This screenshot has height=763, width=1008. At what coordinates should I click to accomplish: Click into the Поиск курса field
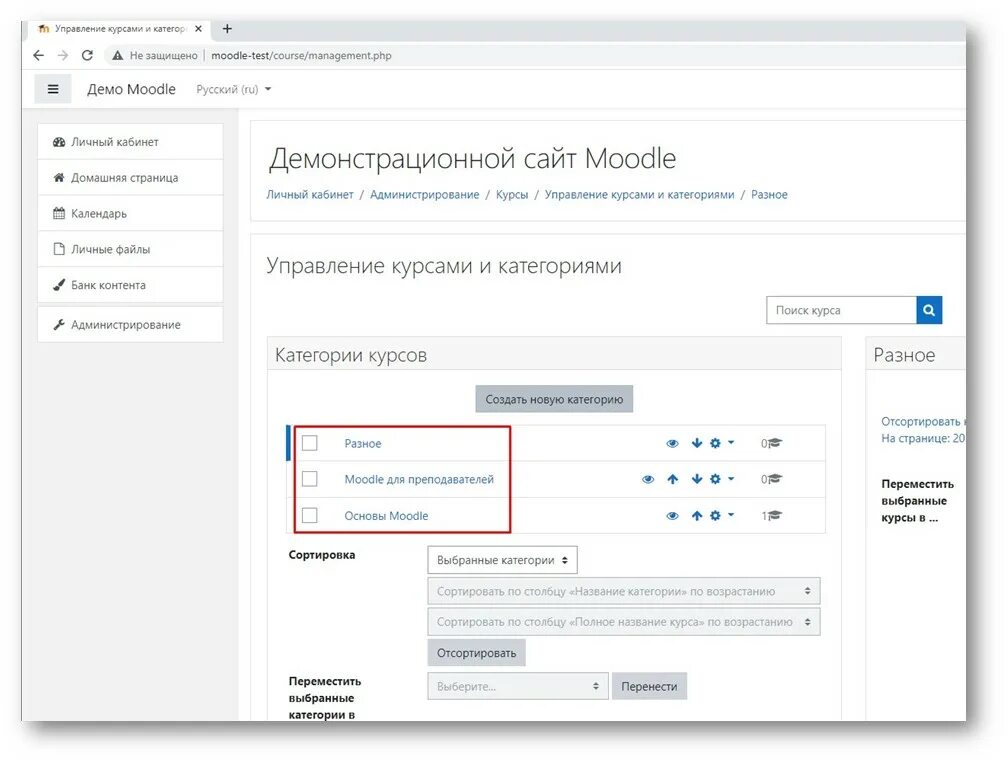tap(842, 310)
